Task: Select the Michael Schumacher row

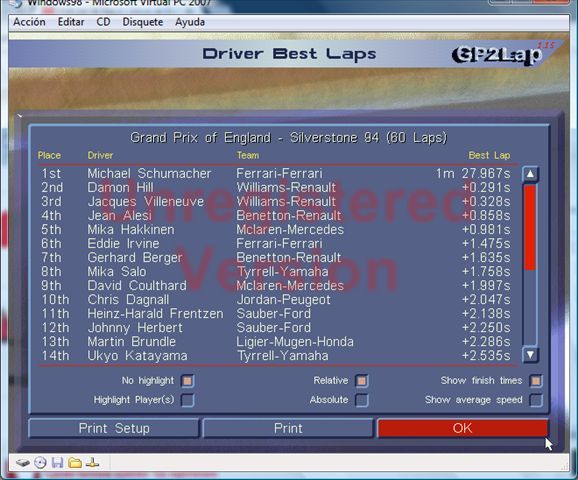Action: [276, 173]
